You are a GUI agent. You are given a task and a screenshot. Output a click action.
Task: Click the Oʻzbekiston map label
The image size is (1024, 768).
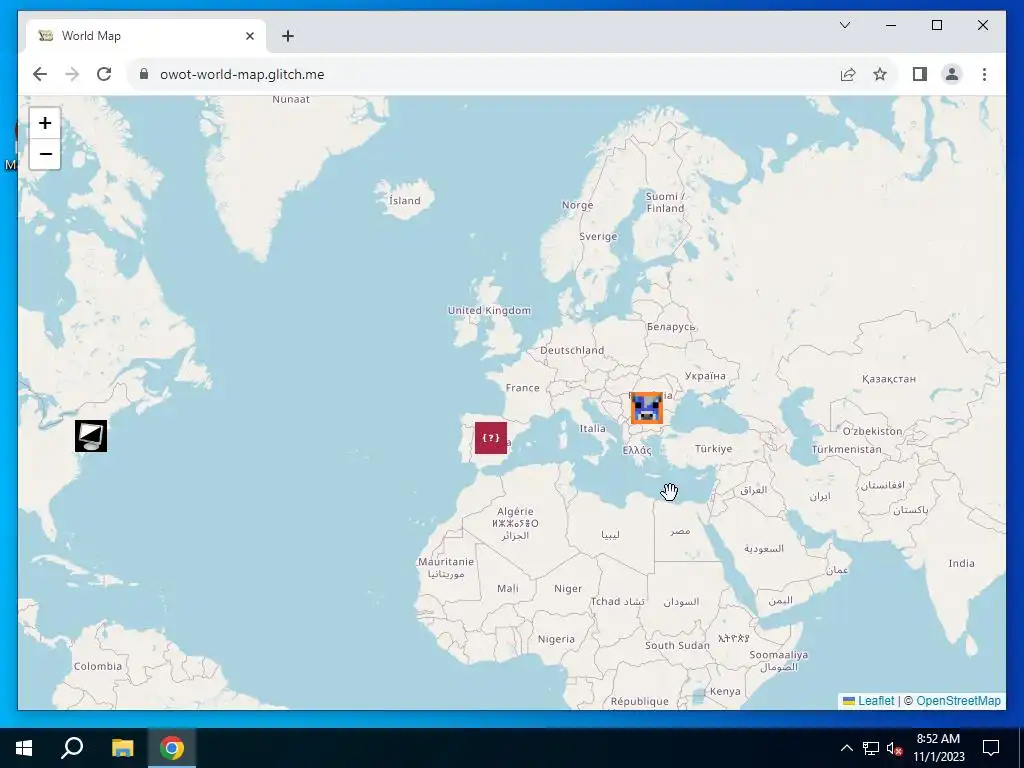(x=872, y=431)
